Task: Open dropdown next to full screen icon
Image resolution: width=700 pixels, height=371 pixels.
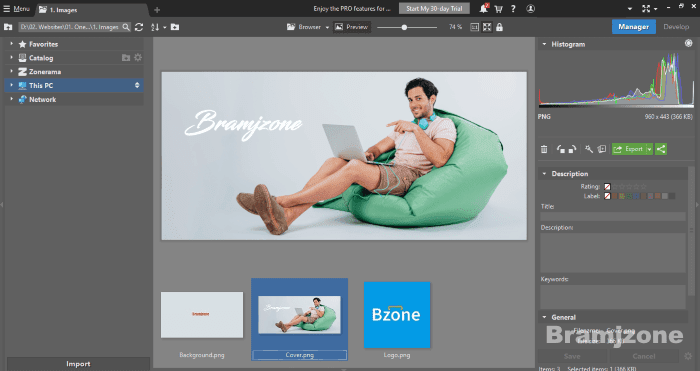Action: tap(655, 9)
